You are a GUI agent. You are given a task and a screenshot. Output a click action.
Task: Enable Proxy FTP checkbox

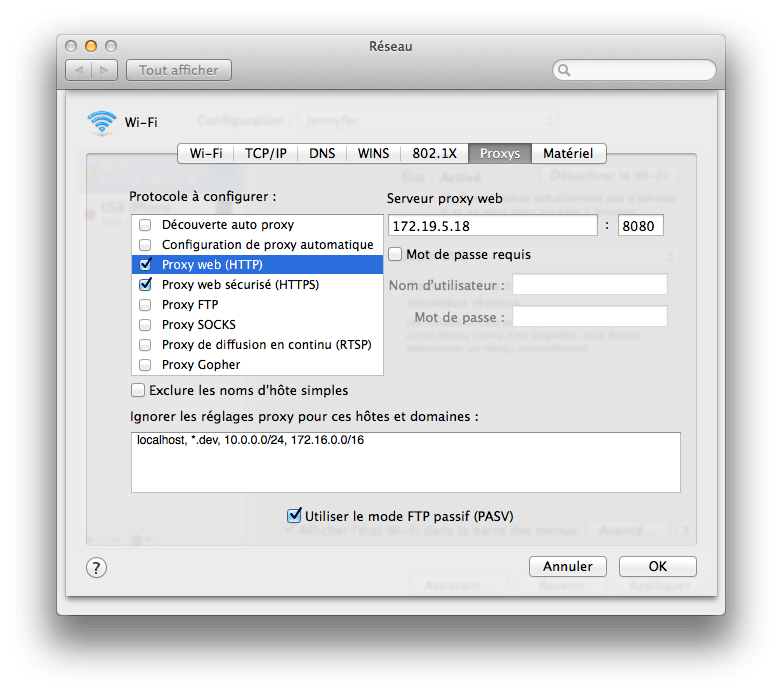pos(145,305)
